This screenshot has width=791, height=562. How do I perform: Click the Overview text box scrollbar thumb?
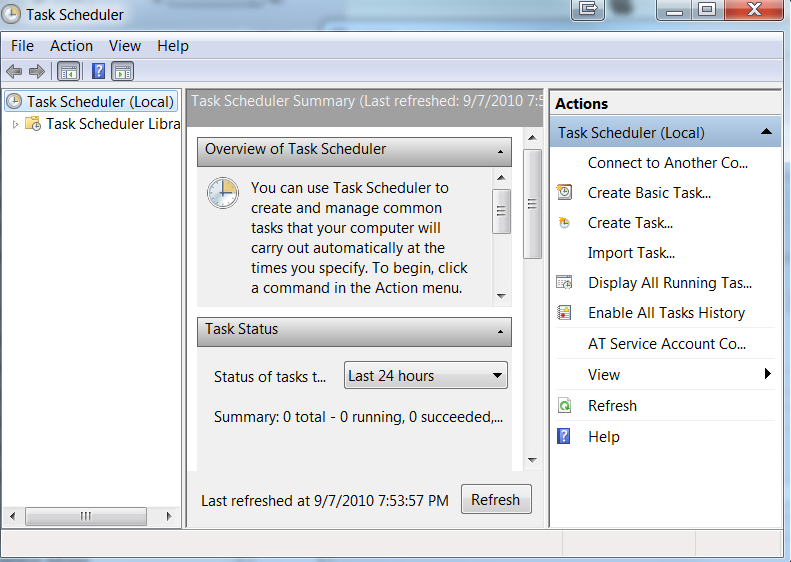tap(501, 211)
